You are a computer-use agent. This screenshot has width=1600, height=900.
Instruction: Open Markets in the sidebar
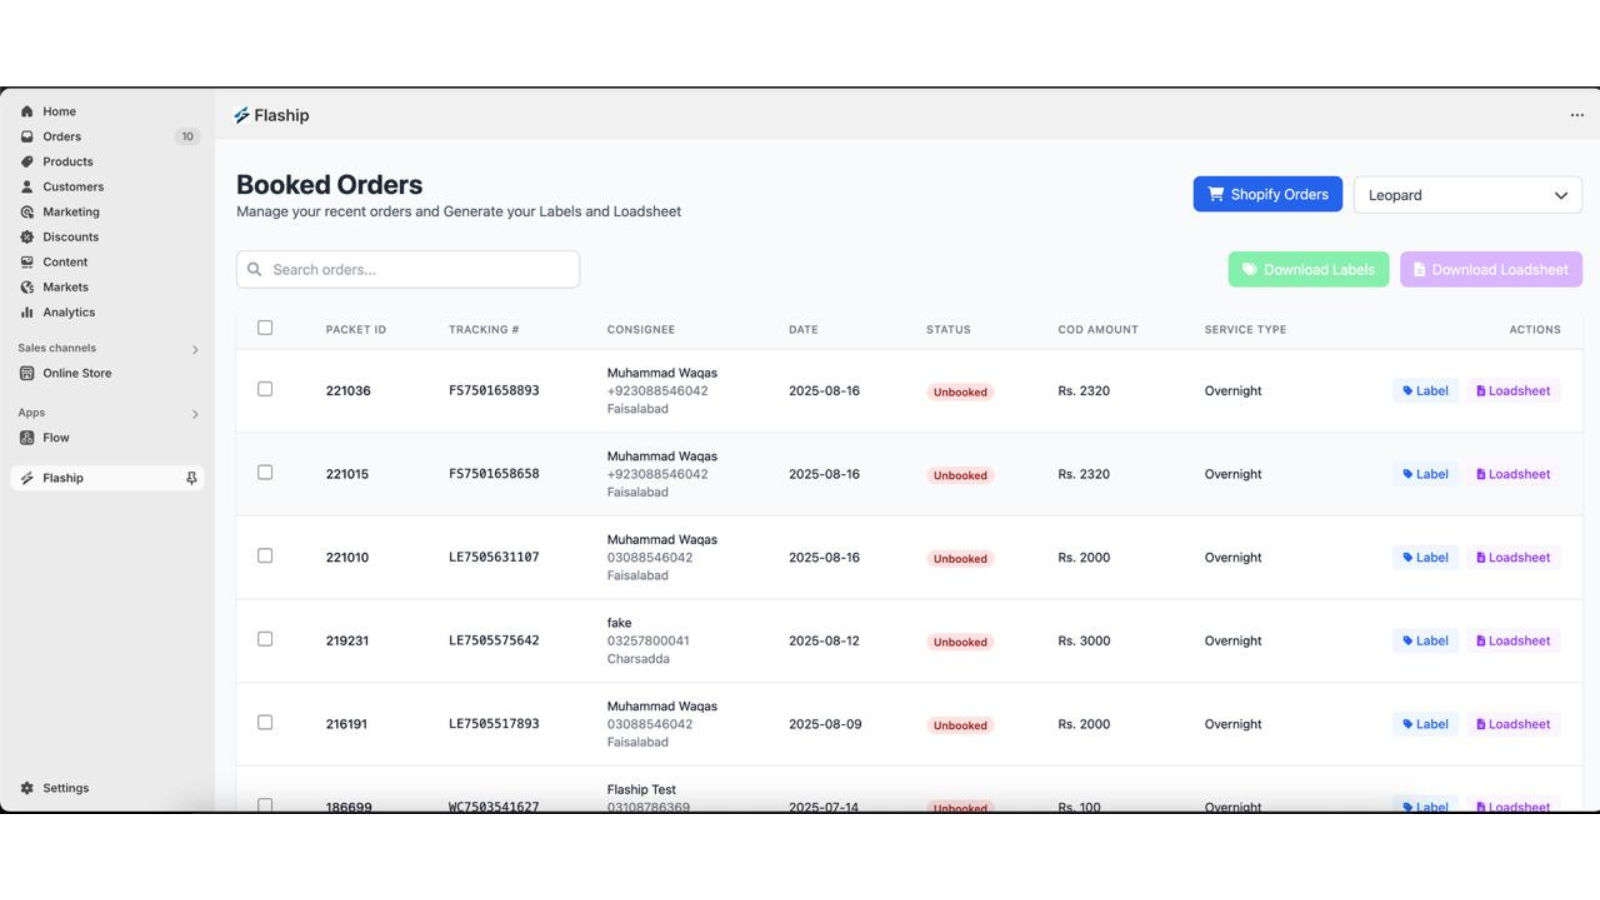click(x=66, y=286)
